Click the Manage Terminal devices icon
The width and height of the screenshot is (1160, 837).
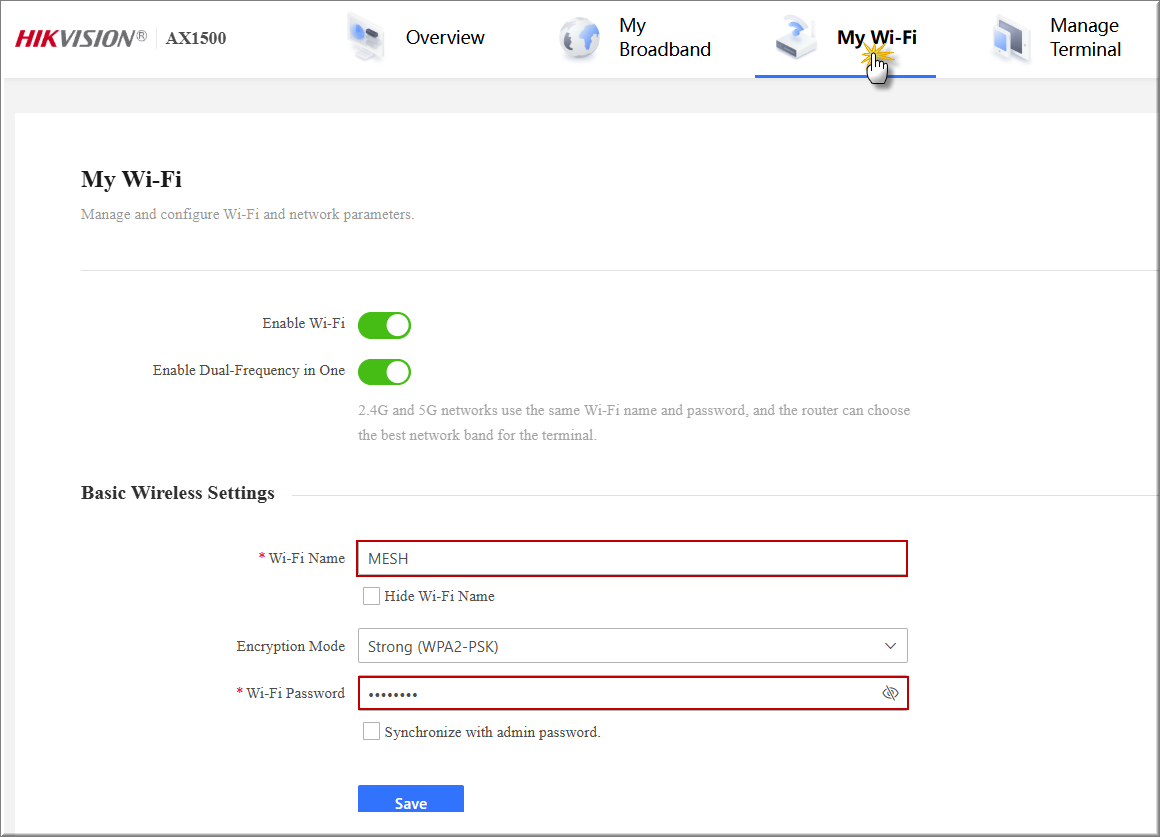(x=1011, y=38)
